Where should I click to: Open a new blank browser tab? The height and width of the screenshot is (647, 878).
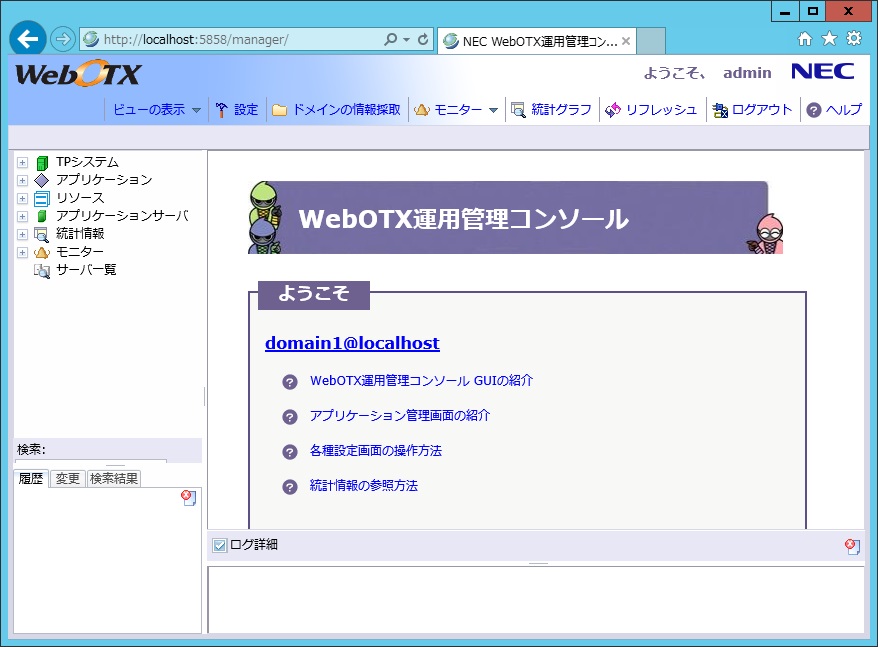click(651, 41)
